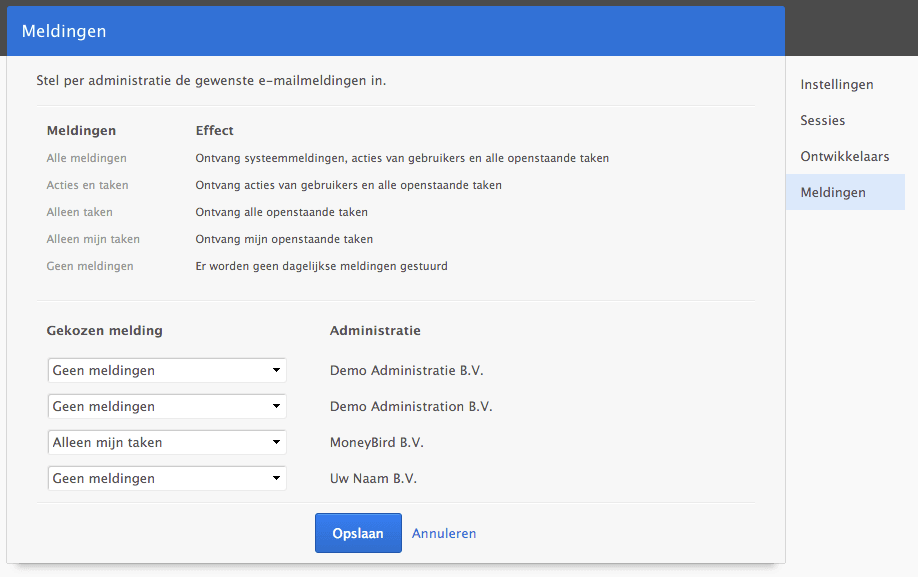Click the 'Ontvang mijn openstaande taken' description
The width and height of the screenshot is (918, 577).
(x=284, y=239)
